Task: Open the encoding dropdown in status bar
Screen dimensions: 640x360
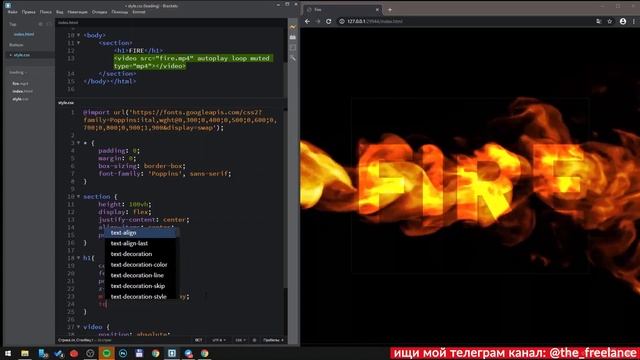Action: click(x=219, y=340)
